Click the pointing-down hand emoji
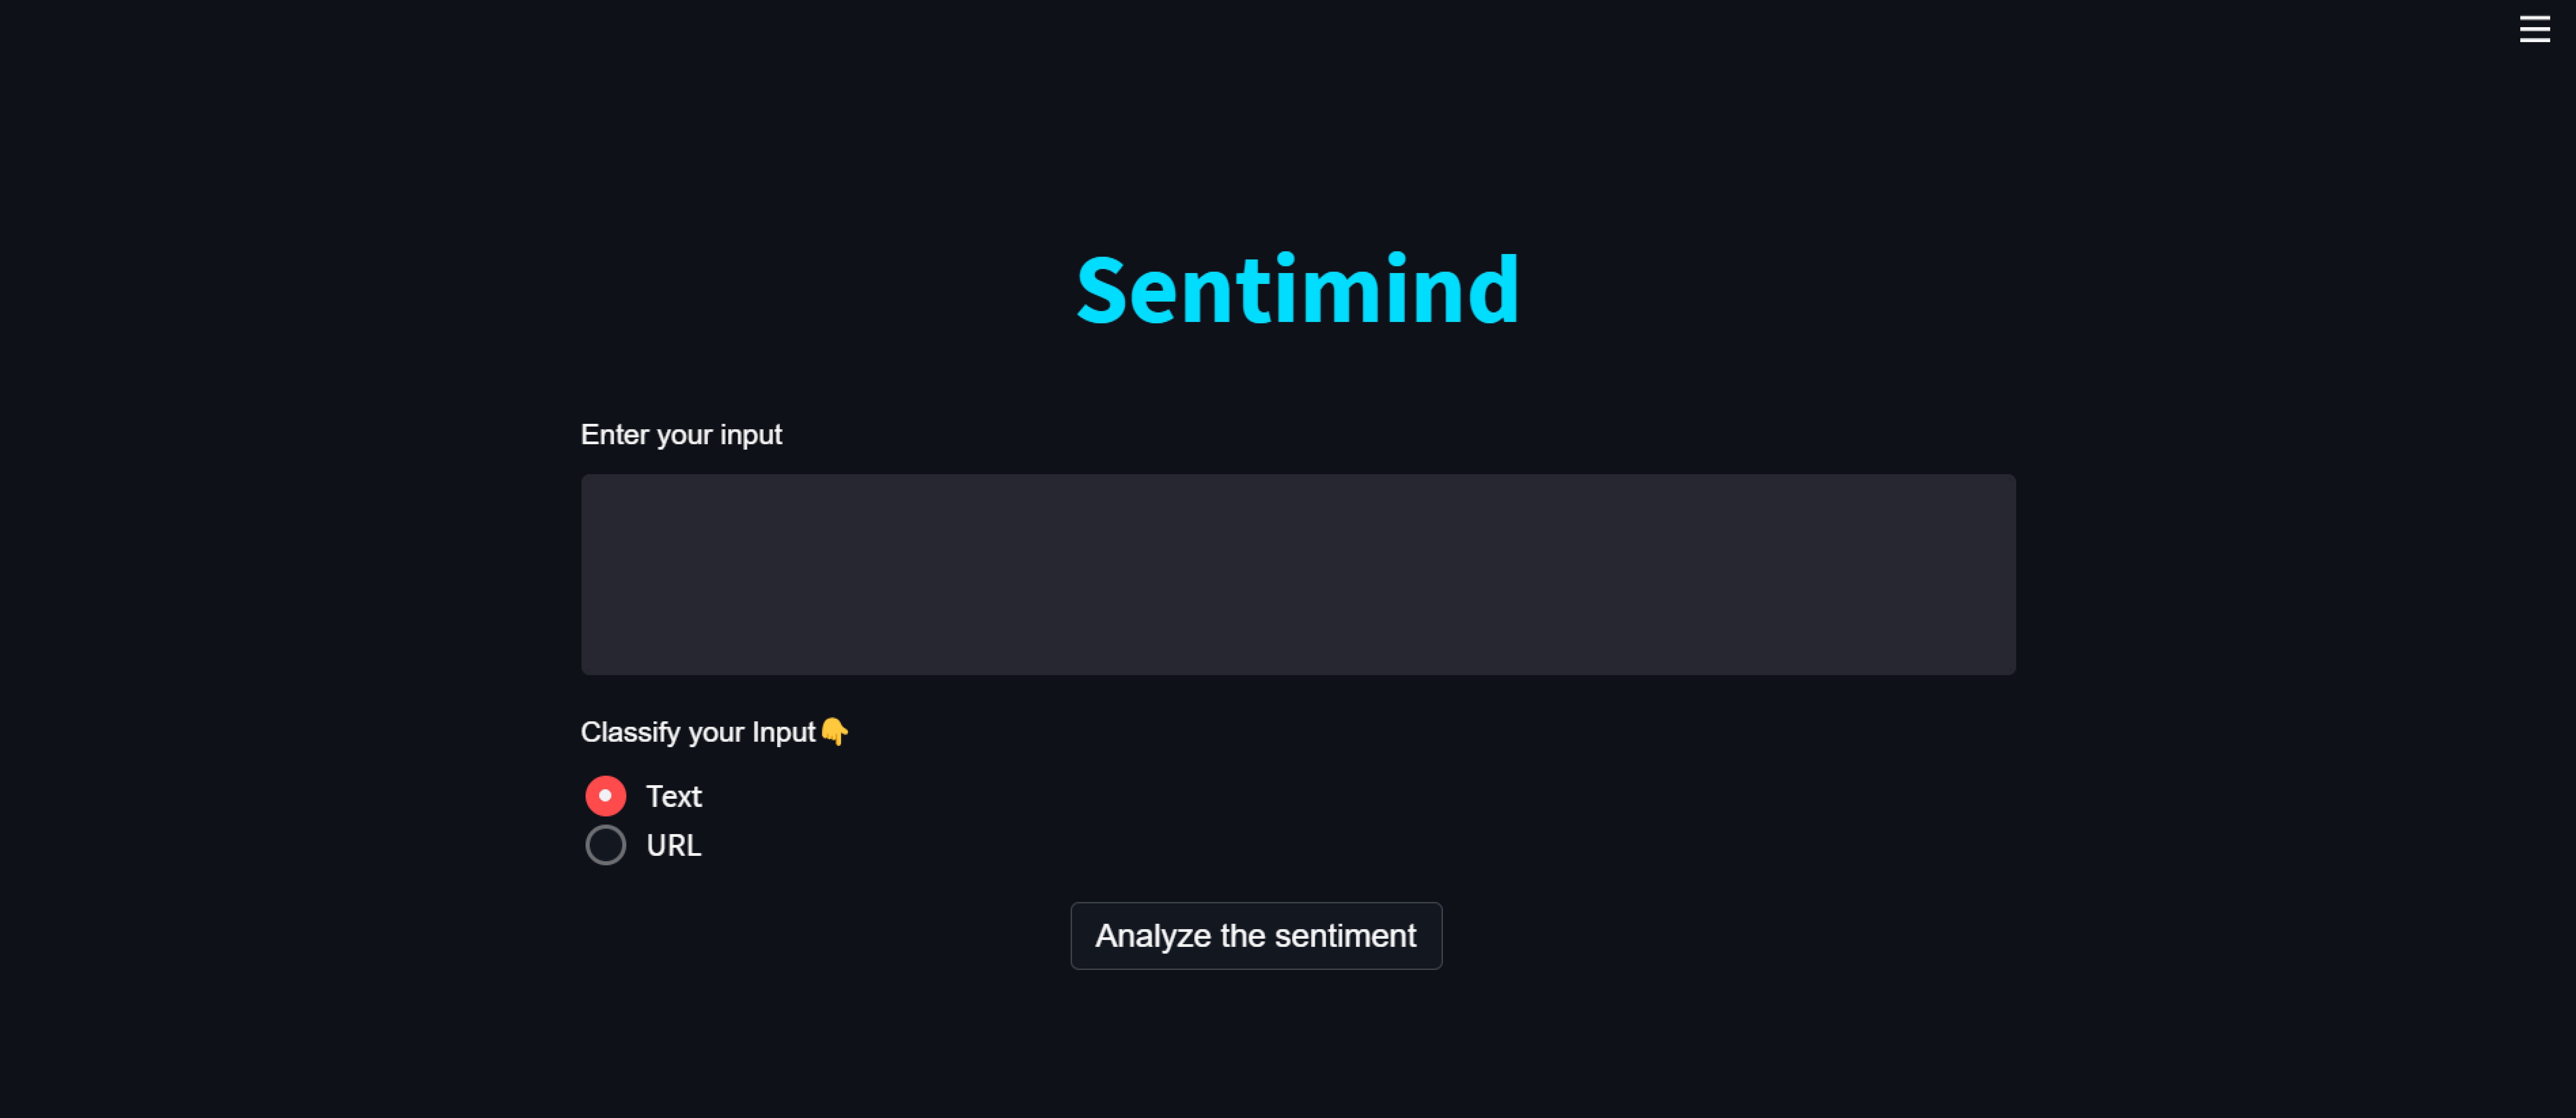The image size is (2576, 1118). (834, 732)
